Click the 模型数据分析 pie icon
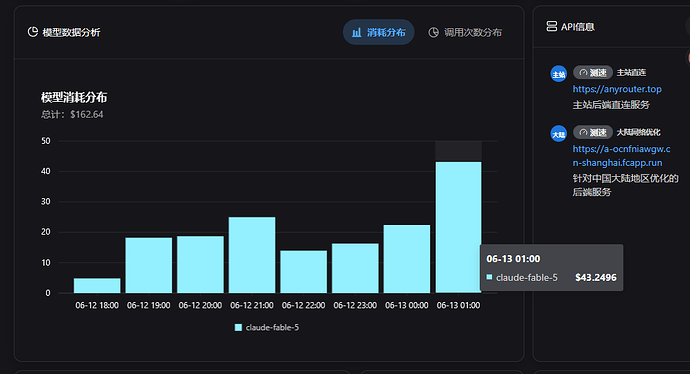The image size is (690, 374). coord(33,32)
